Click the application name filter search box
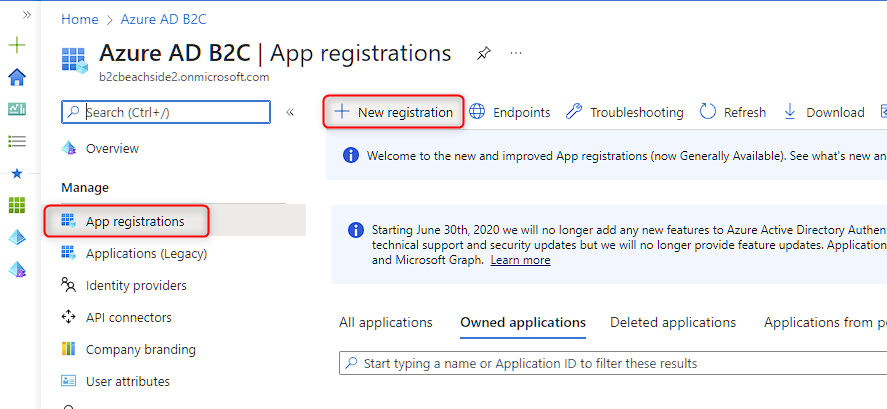 [613, 363]
